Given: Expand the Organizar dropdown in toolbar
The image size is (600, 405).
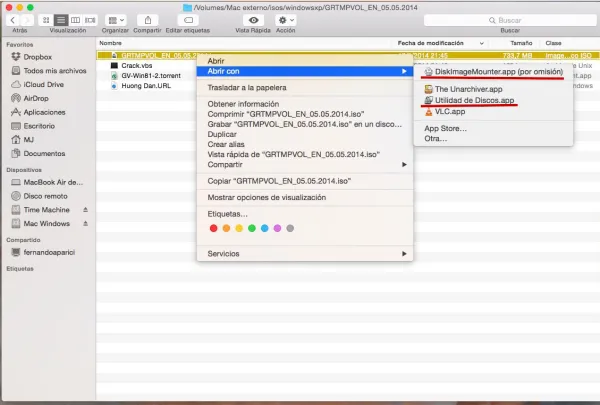Looking at the screenshot, I should (x=115, y=20).
